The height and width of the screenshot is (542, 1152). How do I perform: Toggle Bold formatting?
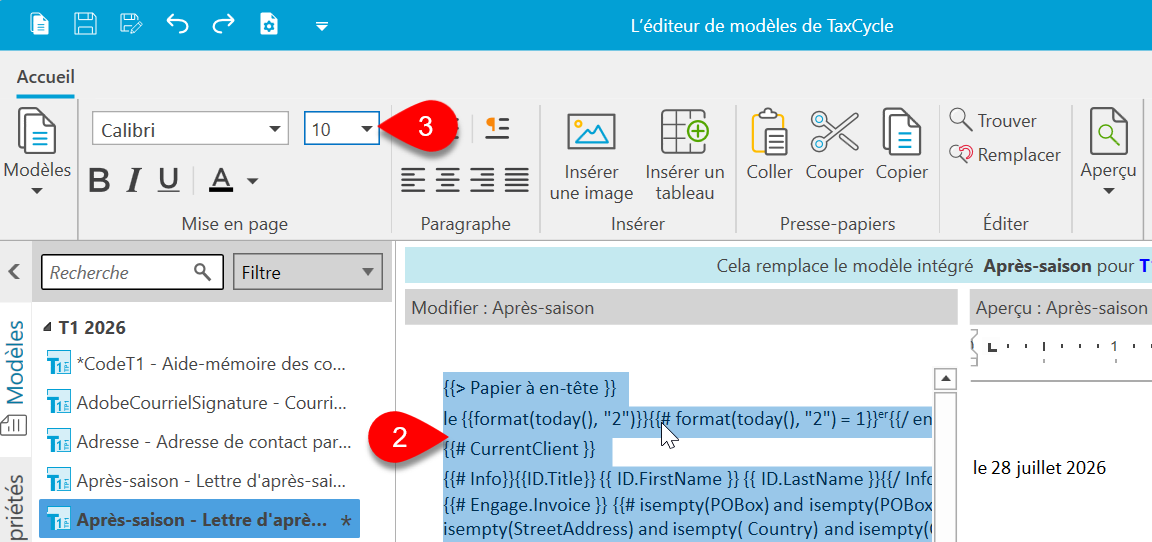pyautogui.click(x=99, y=180)
